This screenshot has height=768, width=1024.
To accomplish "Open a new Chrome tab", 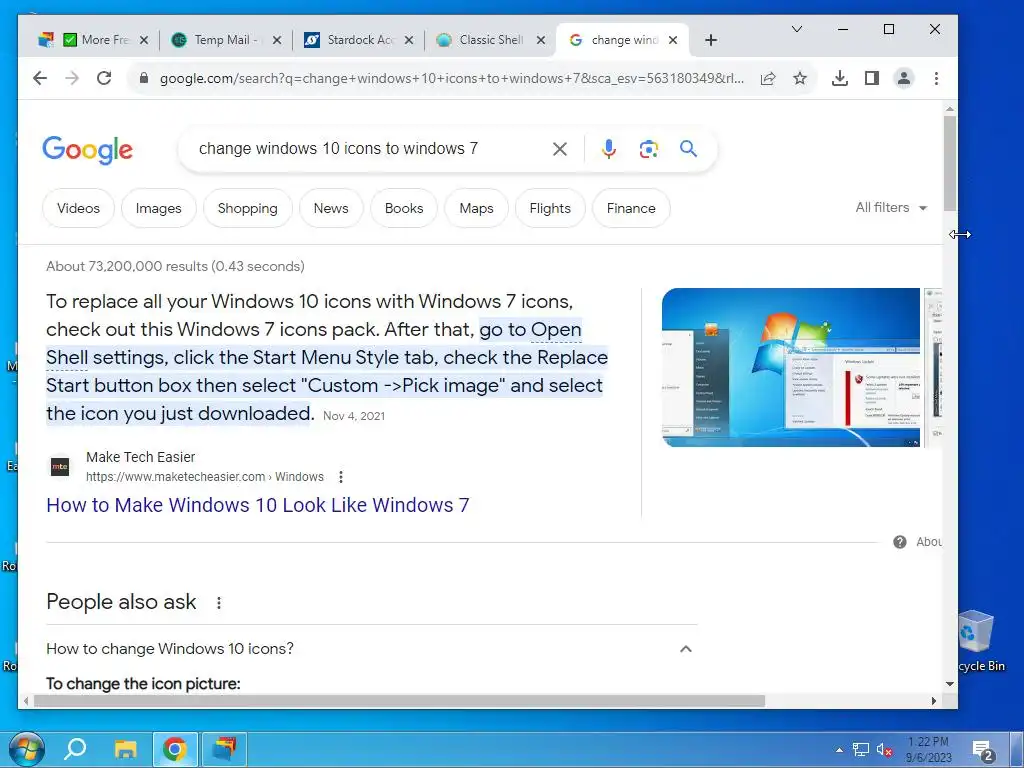I will point(711,40).
